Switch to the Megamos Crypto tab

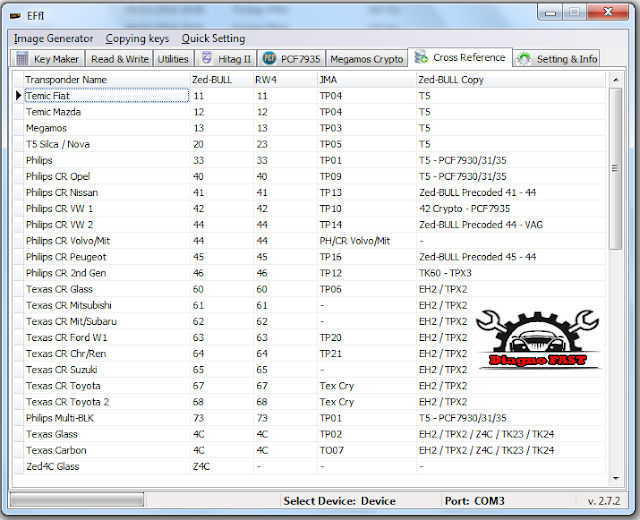coord(367,59)
